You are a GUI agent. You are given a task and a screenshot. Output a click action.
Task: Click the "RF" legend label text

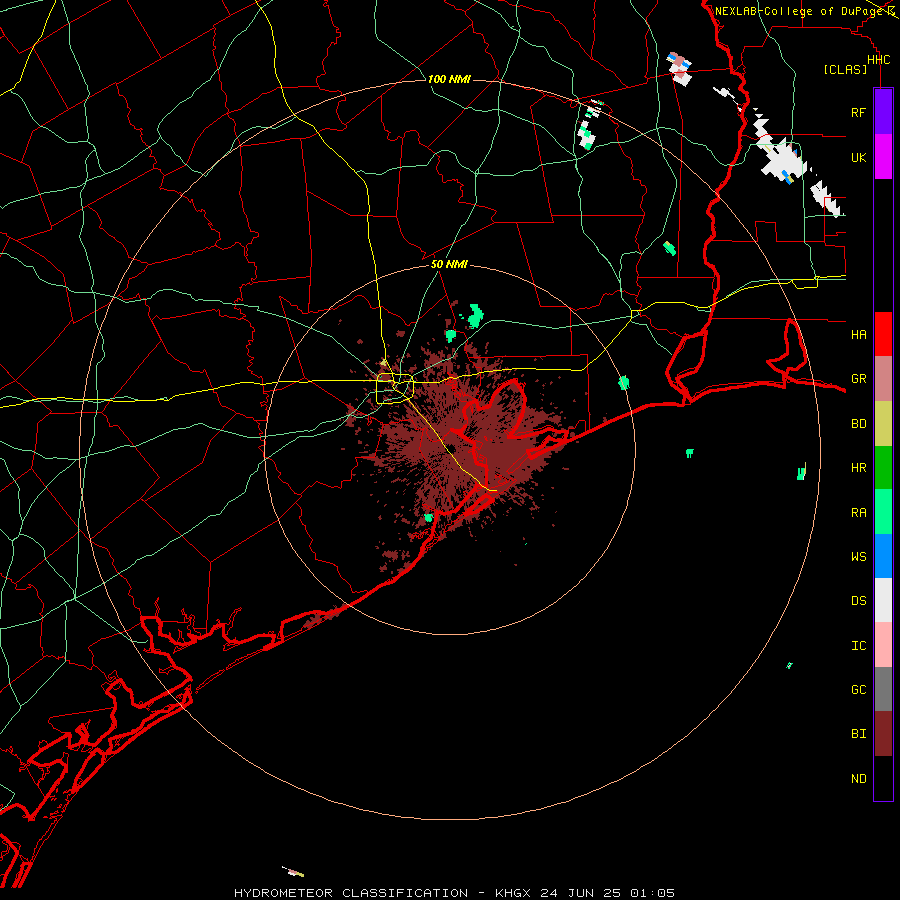[859, 112]
